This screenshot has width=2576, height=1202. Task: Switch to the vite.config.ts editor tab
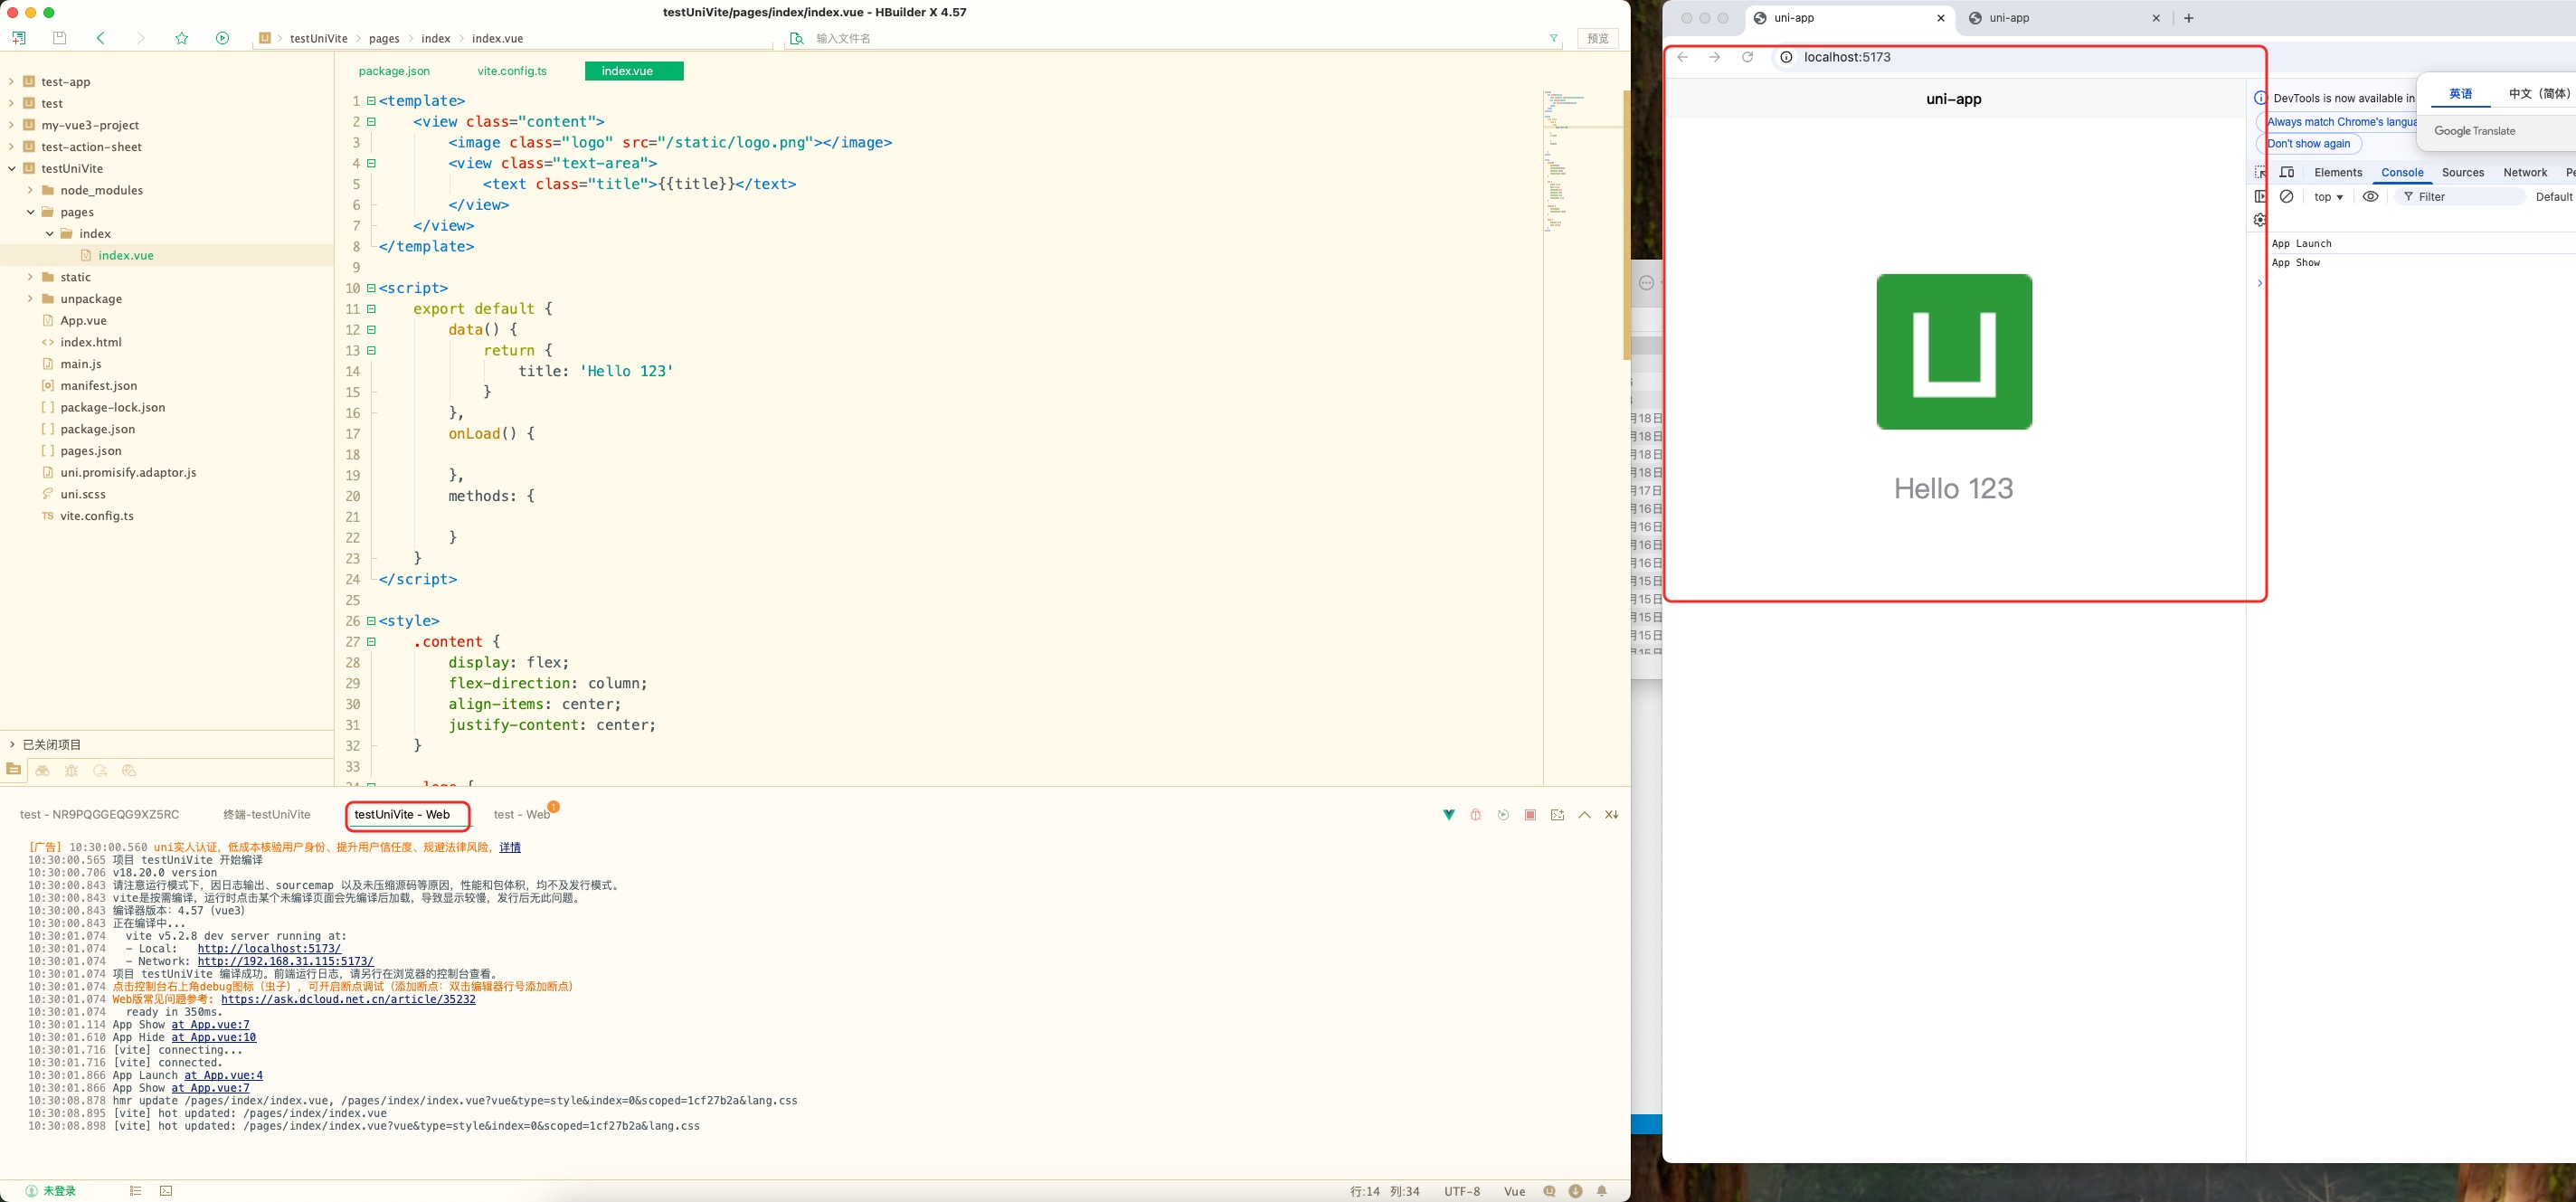click(x=512, y=71)
